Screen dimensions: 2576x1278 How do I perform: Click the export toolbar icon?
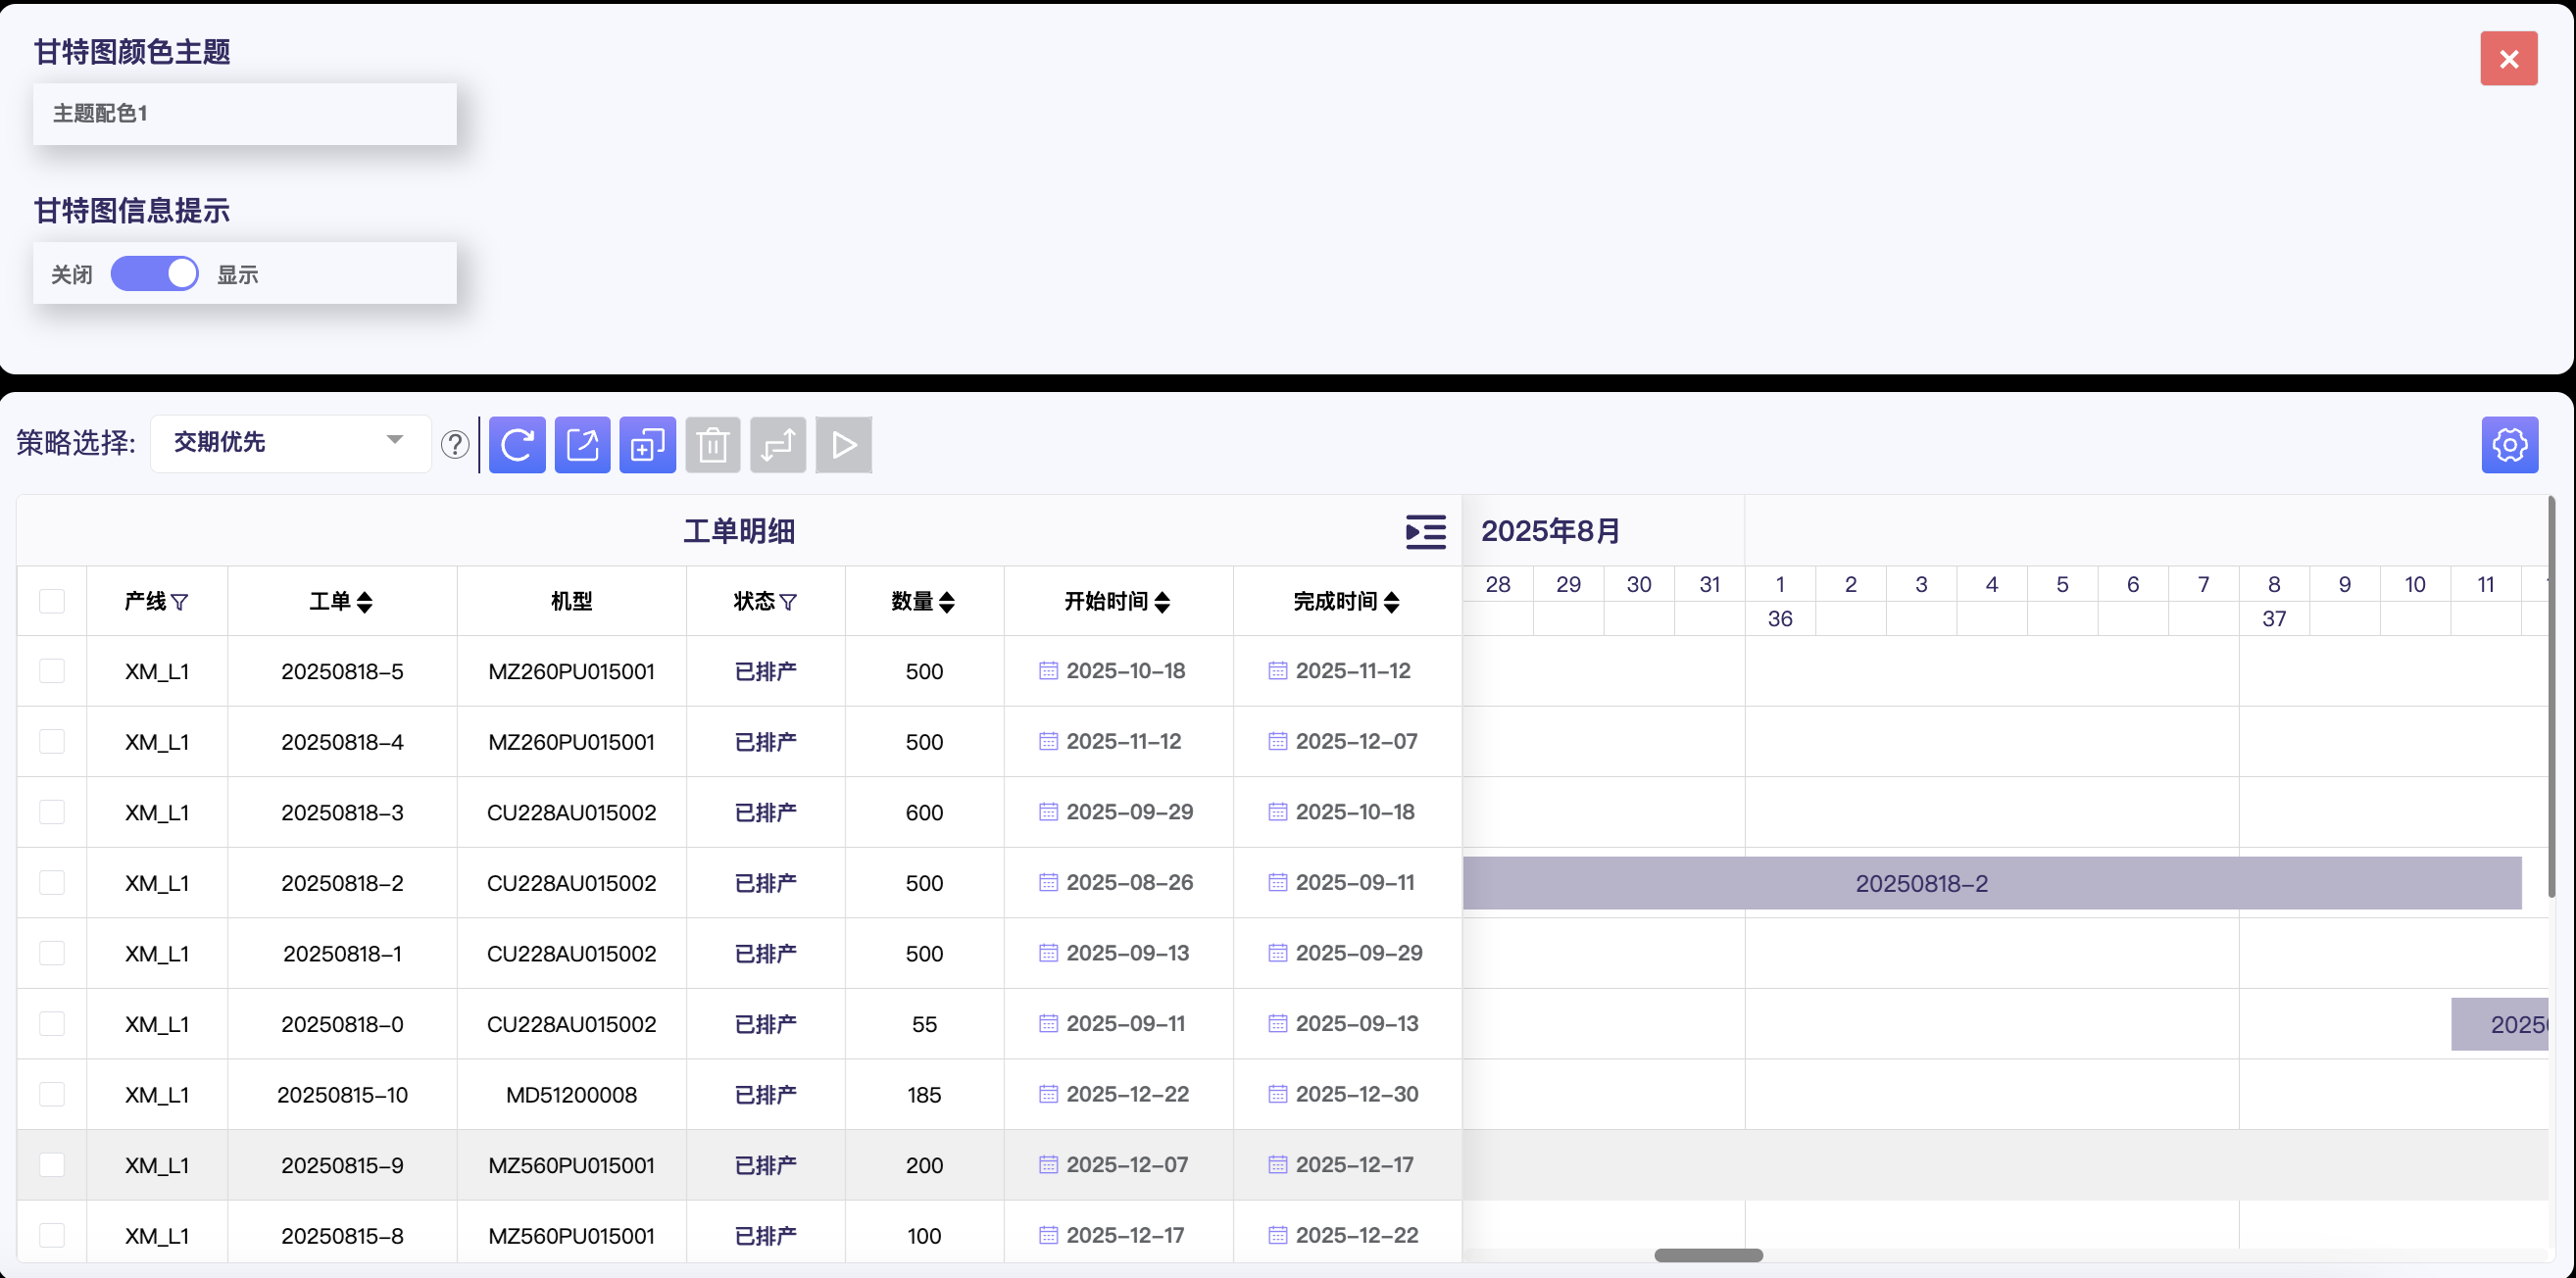(582, 445)
